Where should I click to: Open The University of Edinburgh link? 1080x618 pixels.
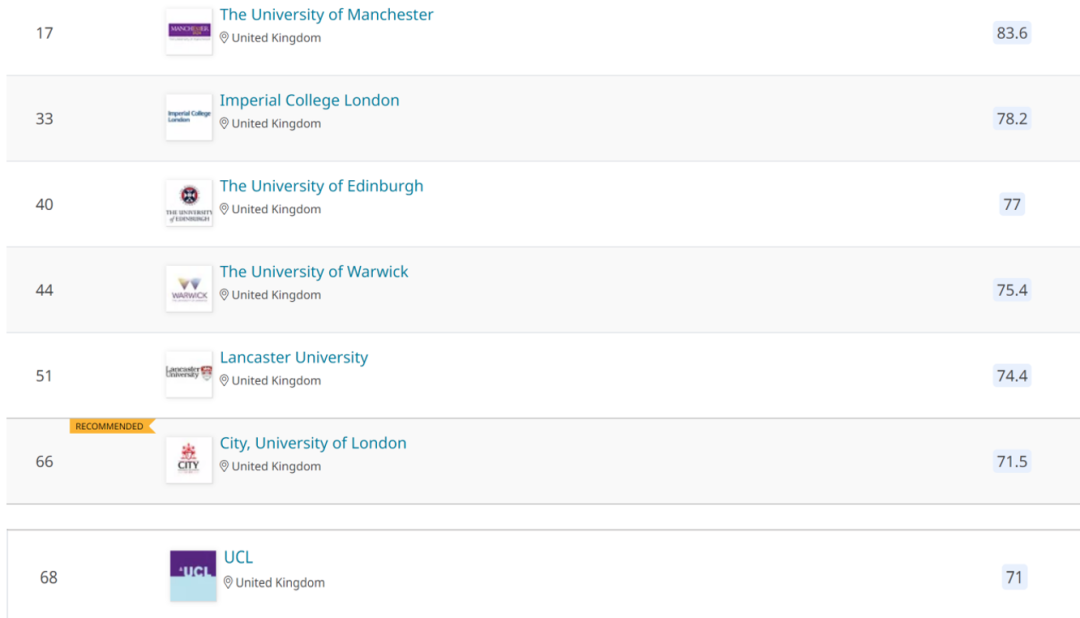click(x=322, y=186)
